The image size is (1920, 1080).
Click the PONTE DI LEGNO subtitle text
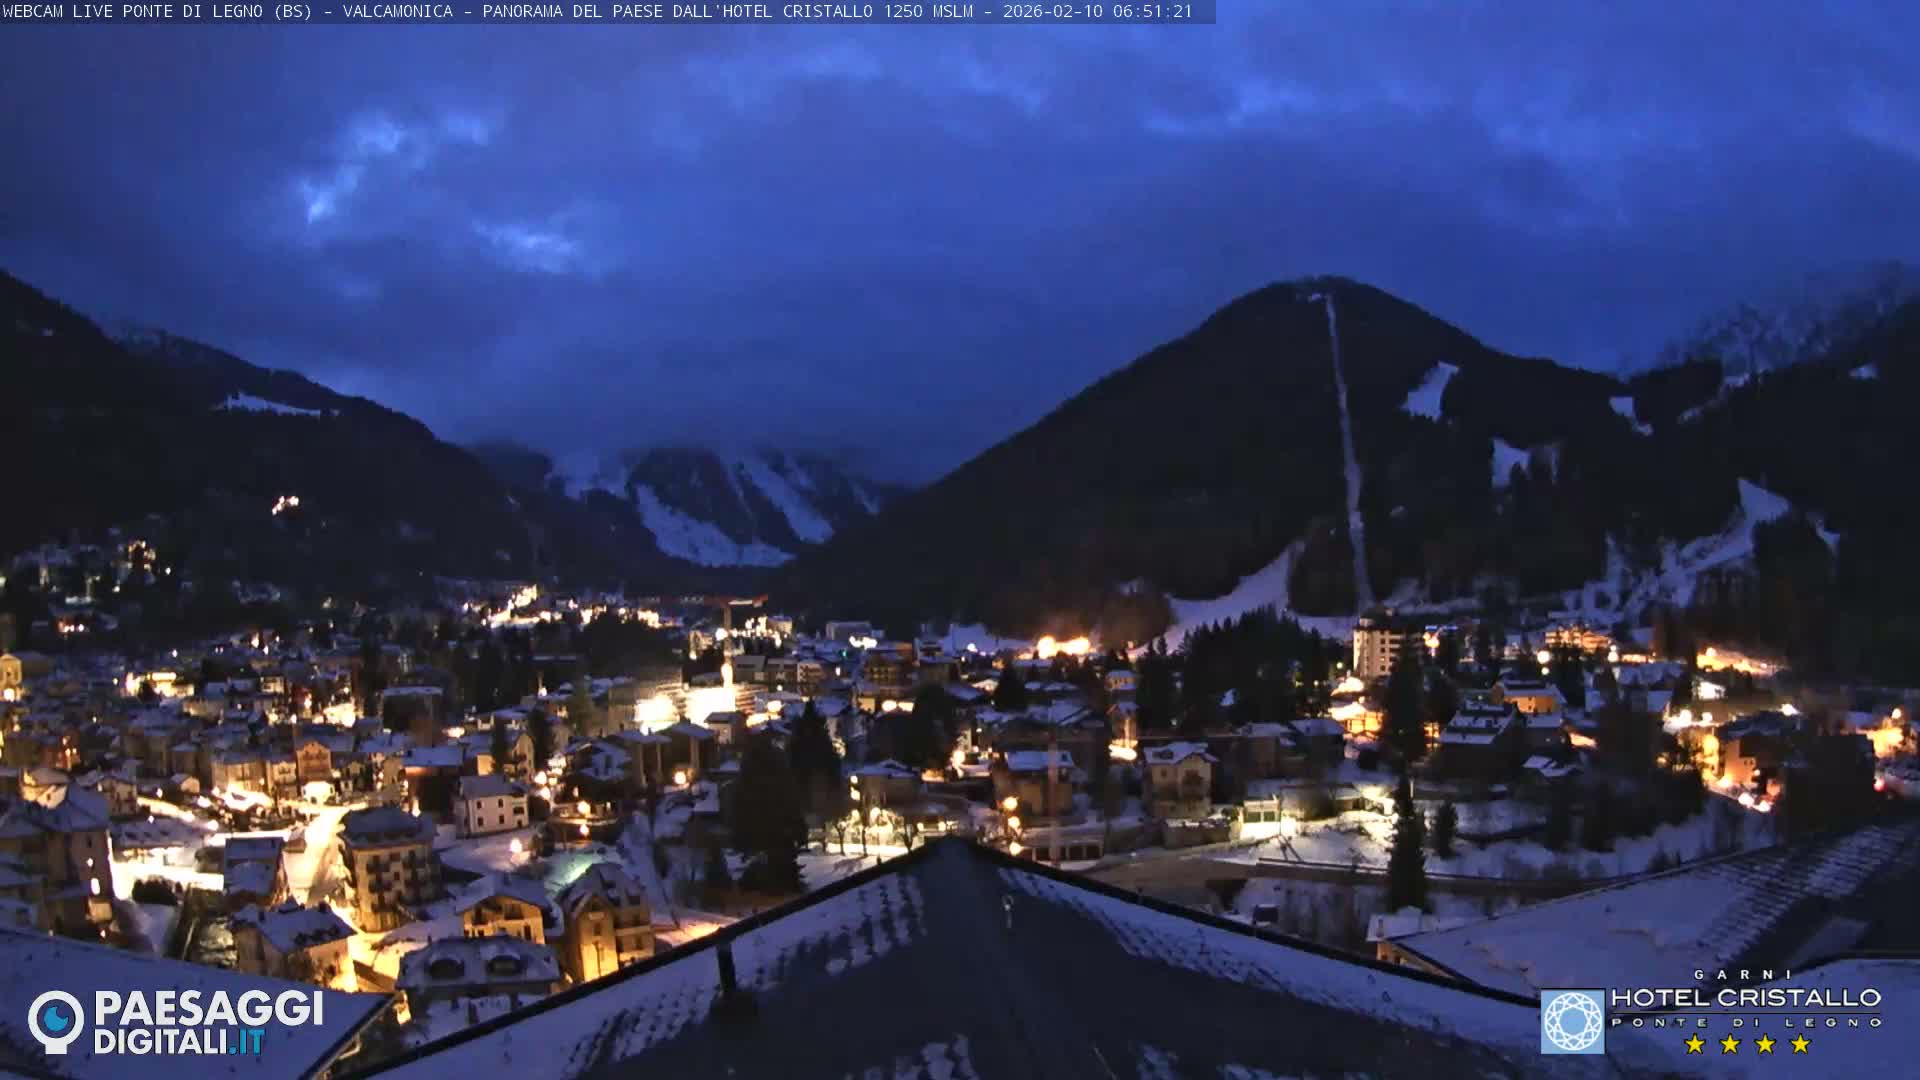tap(1746, 1022)
